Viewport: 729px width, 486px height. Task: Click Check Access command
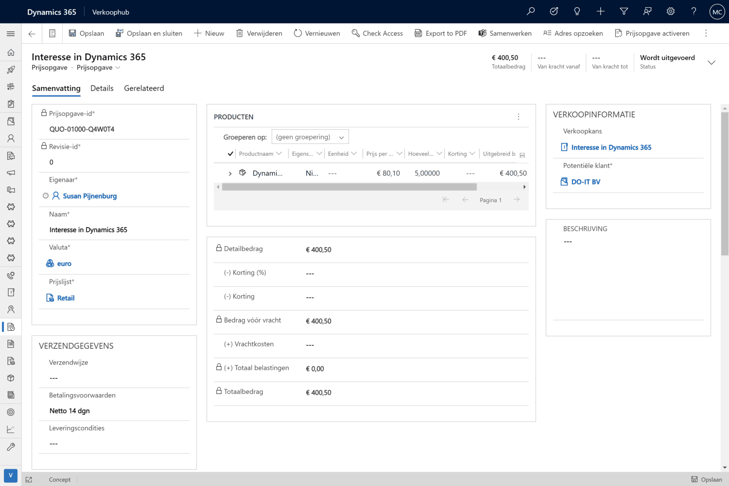pyautogui.click(x=377, y=33)
